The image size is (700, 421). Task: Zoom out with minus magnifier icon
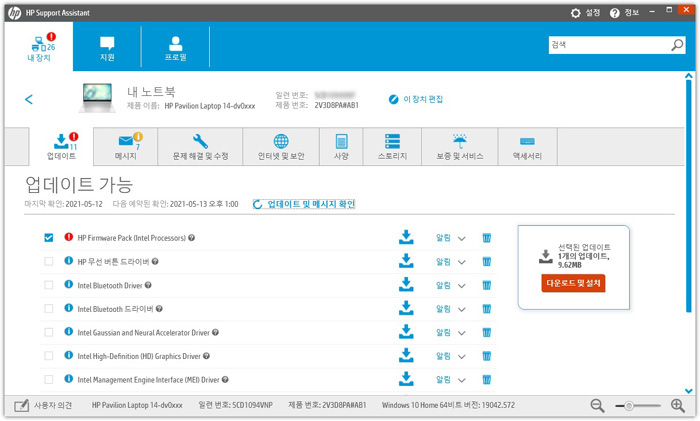[x=597, y=406]
